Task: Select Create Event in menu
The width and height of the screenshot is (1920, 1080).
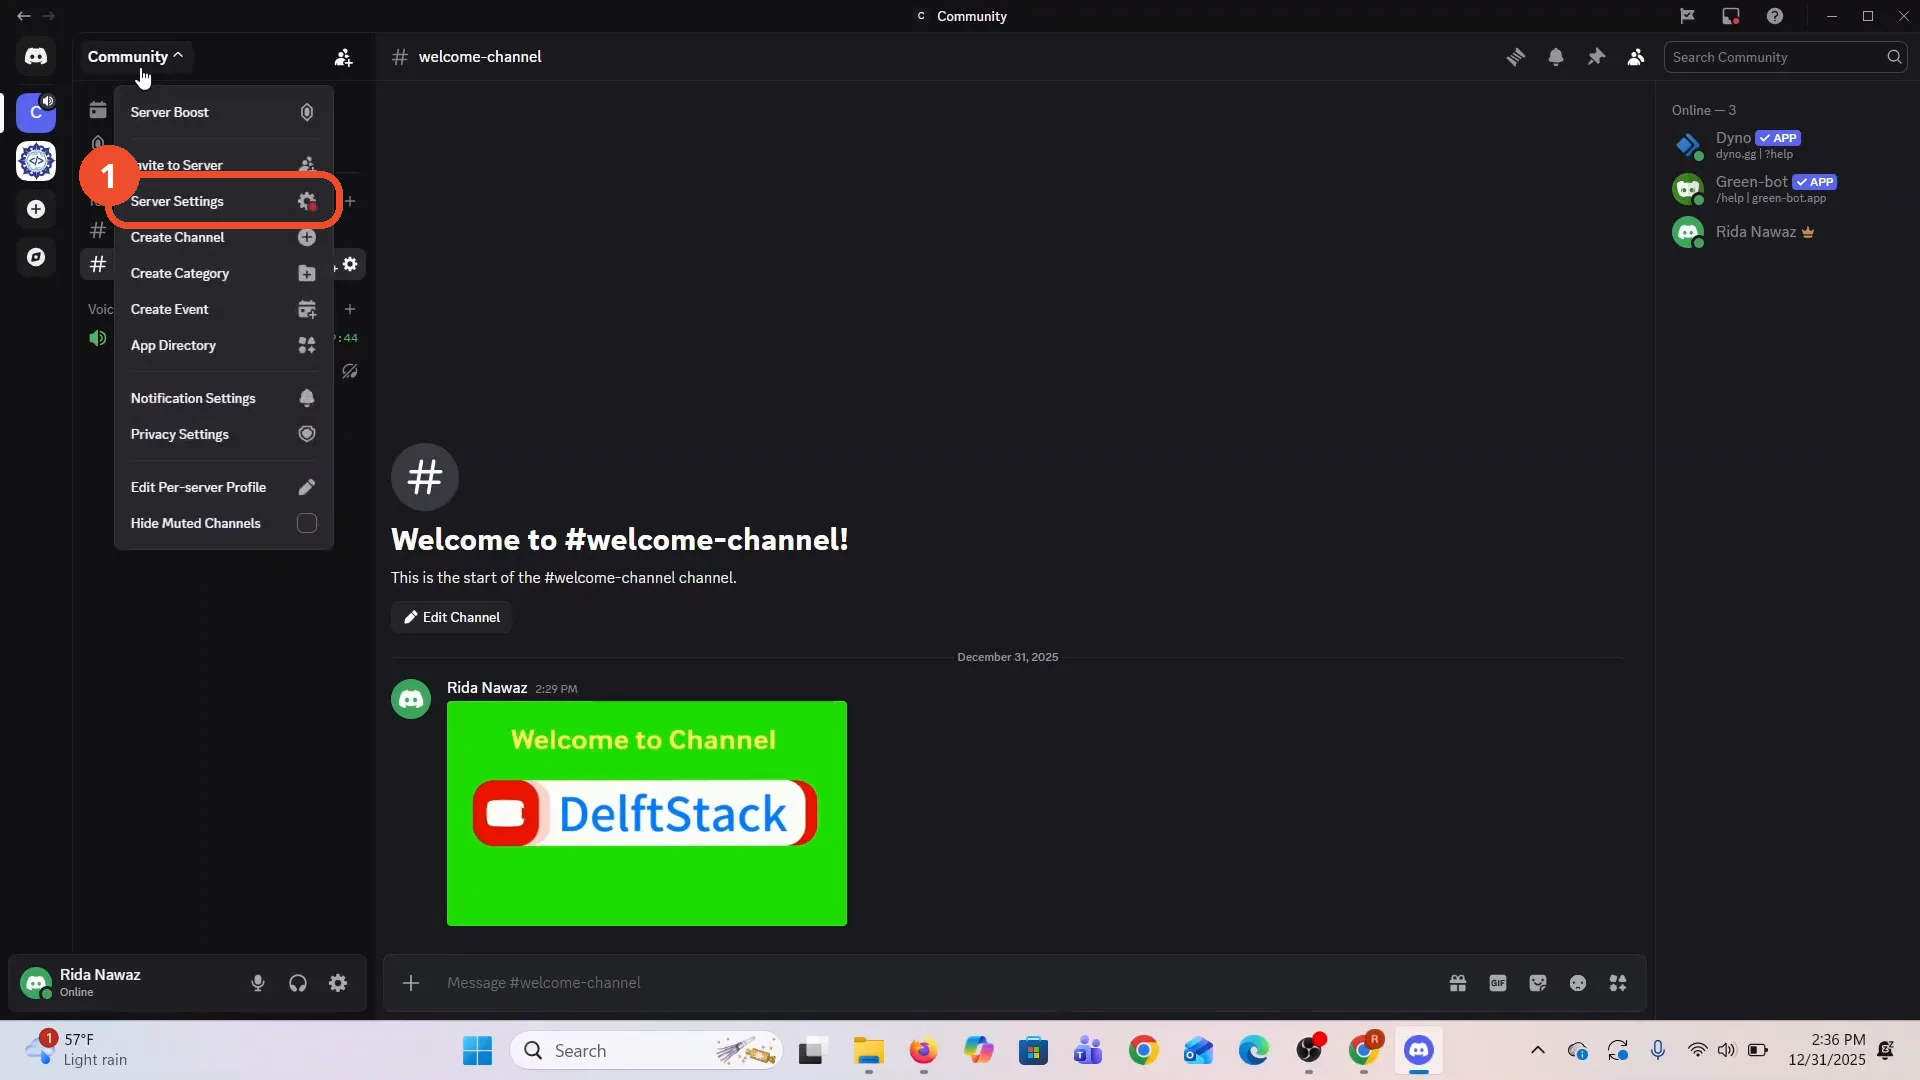Action: click(223, 309)
